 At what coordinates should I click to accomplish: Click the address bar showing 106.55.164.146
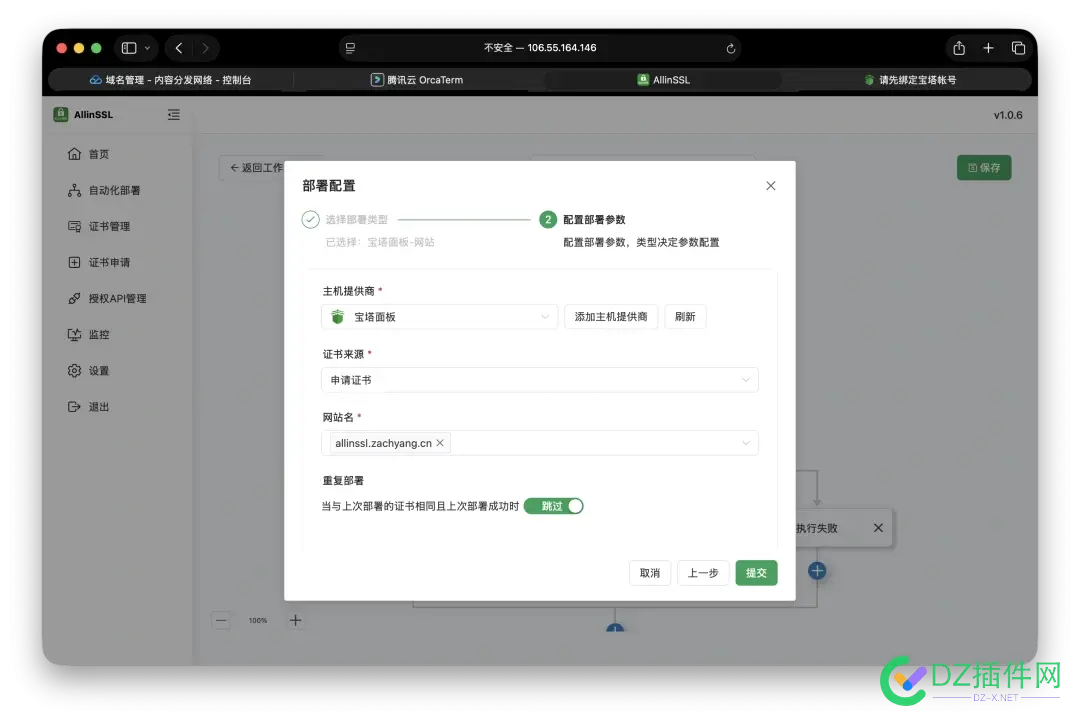(x=540, y=48)
